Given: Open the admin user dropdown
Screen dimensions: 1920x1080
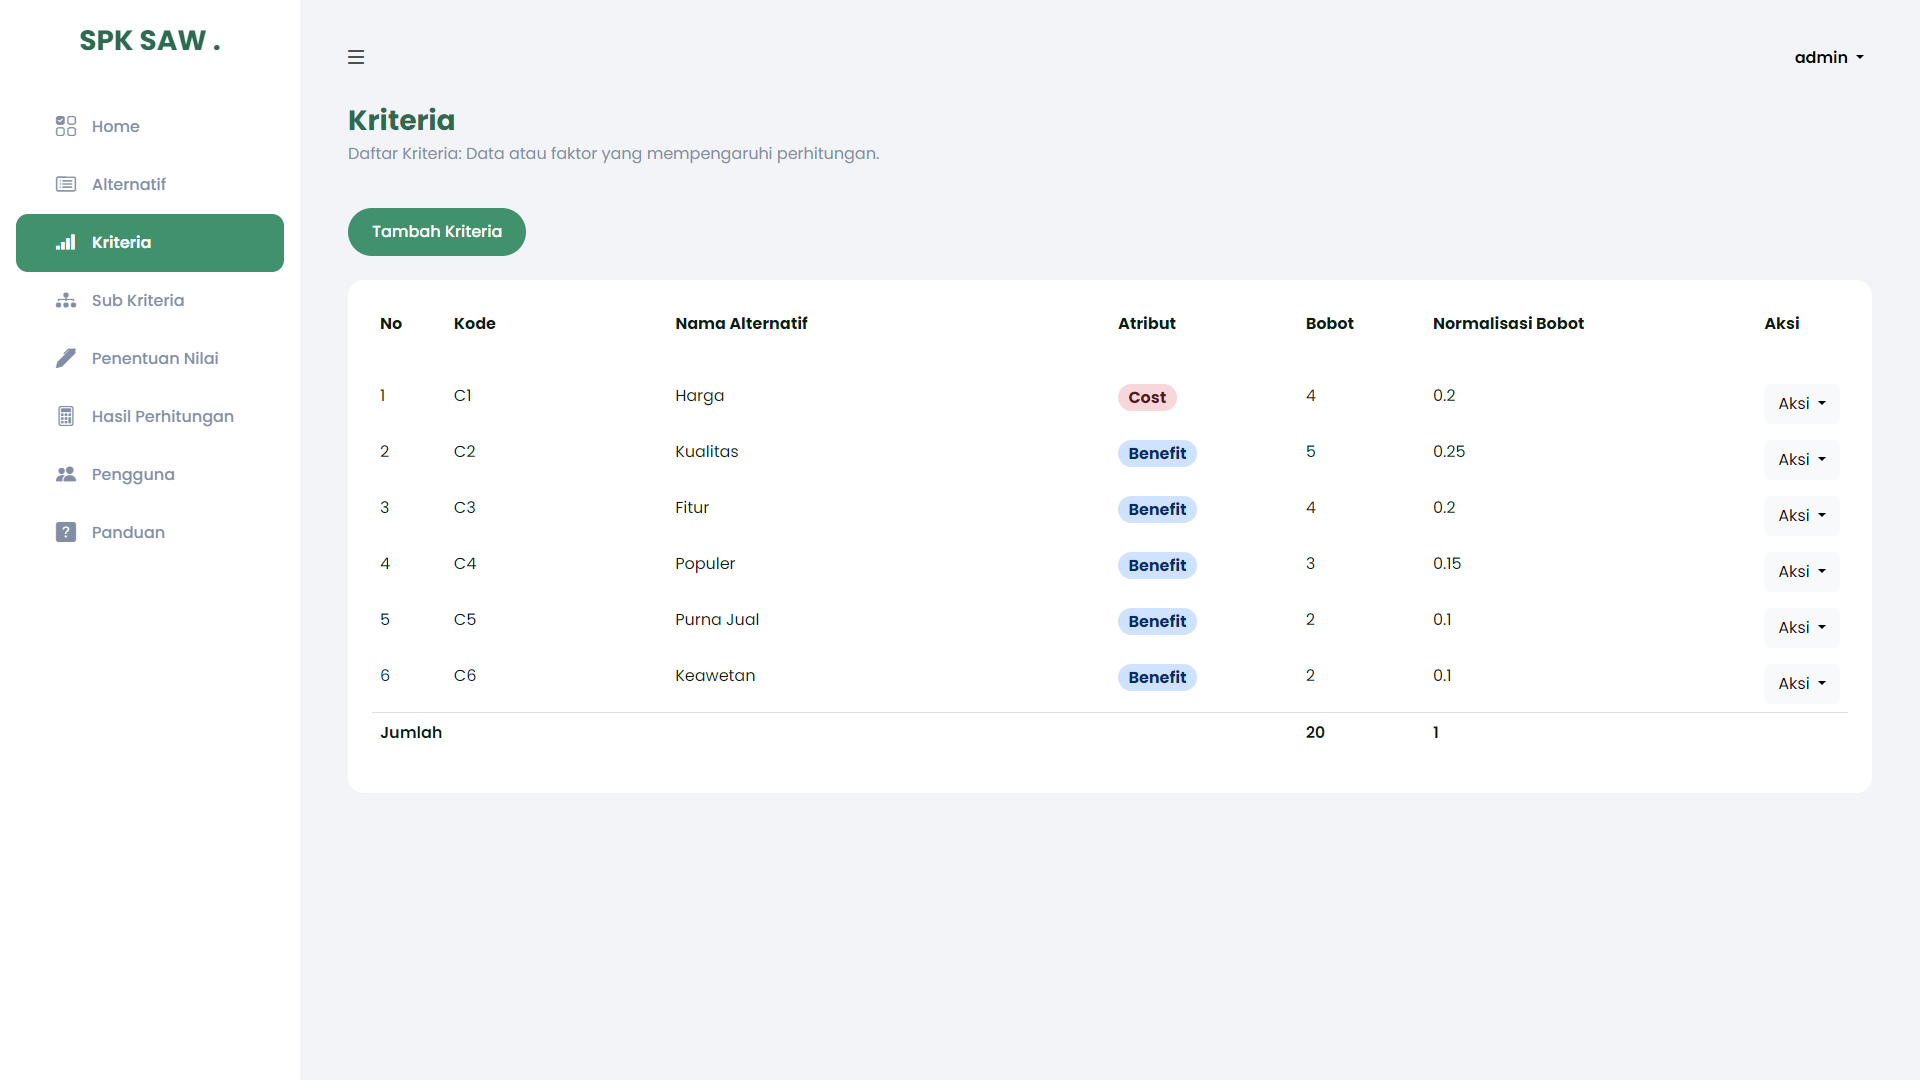Looking at the screenshot, I should [1829, 57].
